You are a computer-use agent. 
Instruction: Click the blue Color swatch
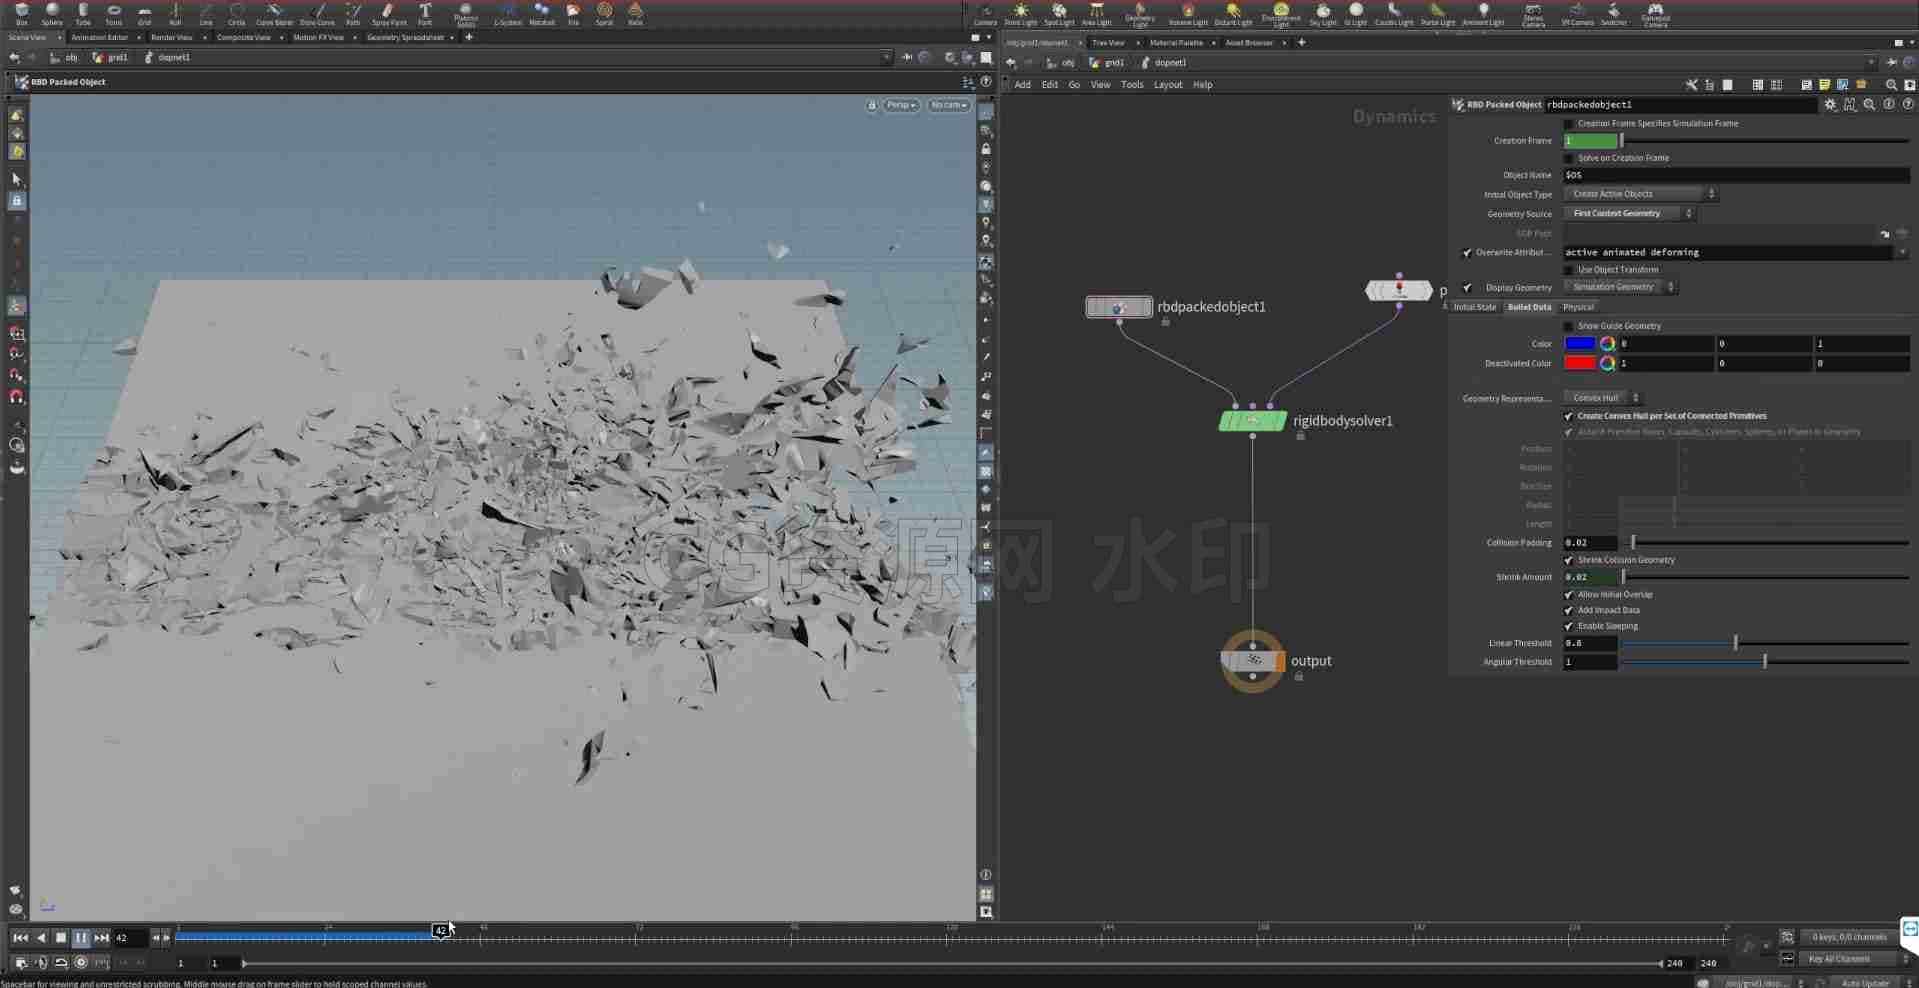pyautogui.click(x=1579, y=343)
